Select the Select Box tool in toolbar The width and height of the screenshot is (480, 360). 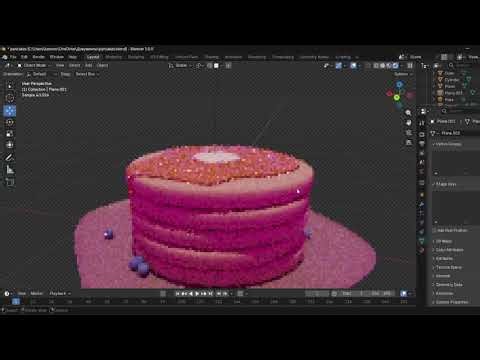(10, 86)
